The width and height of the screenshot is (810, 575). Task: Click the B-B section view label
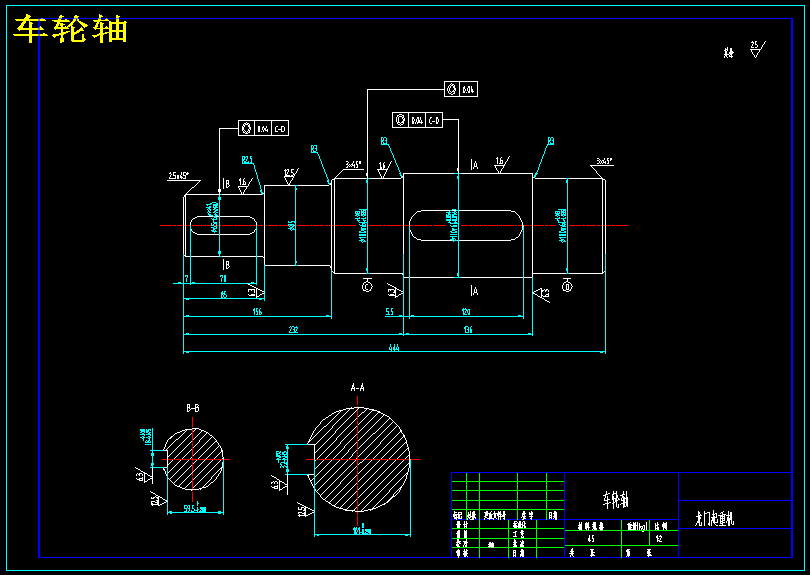tap(193, 409)
